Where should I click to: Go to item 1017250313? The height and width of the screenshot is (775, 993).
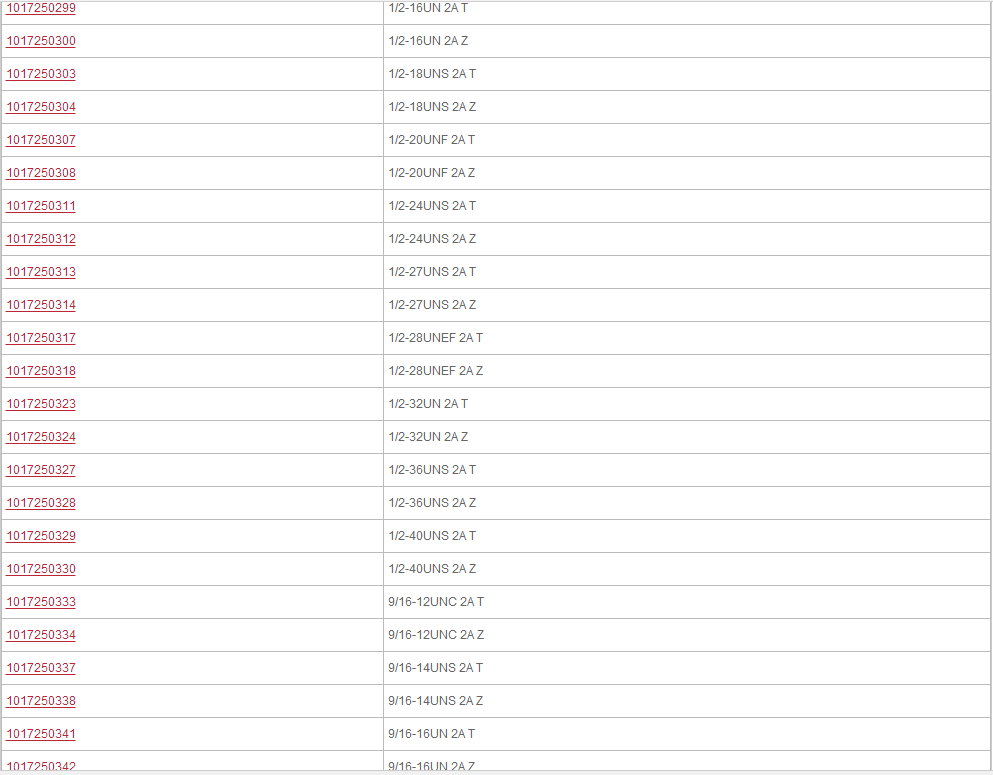click(x=41, y=272)
